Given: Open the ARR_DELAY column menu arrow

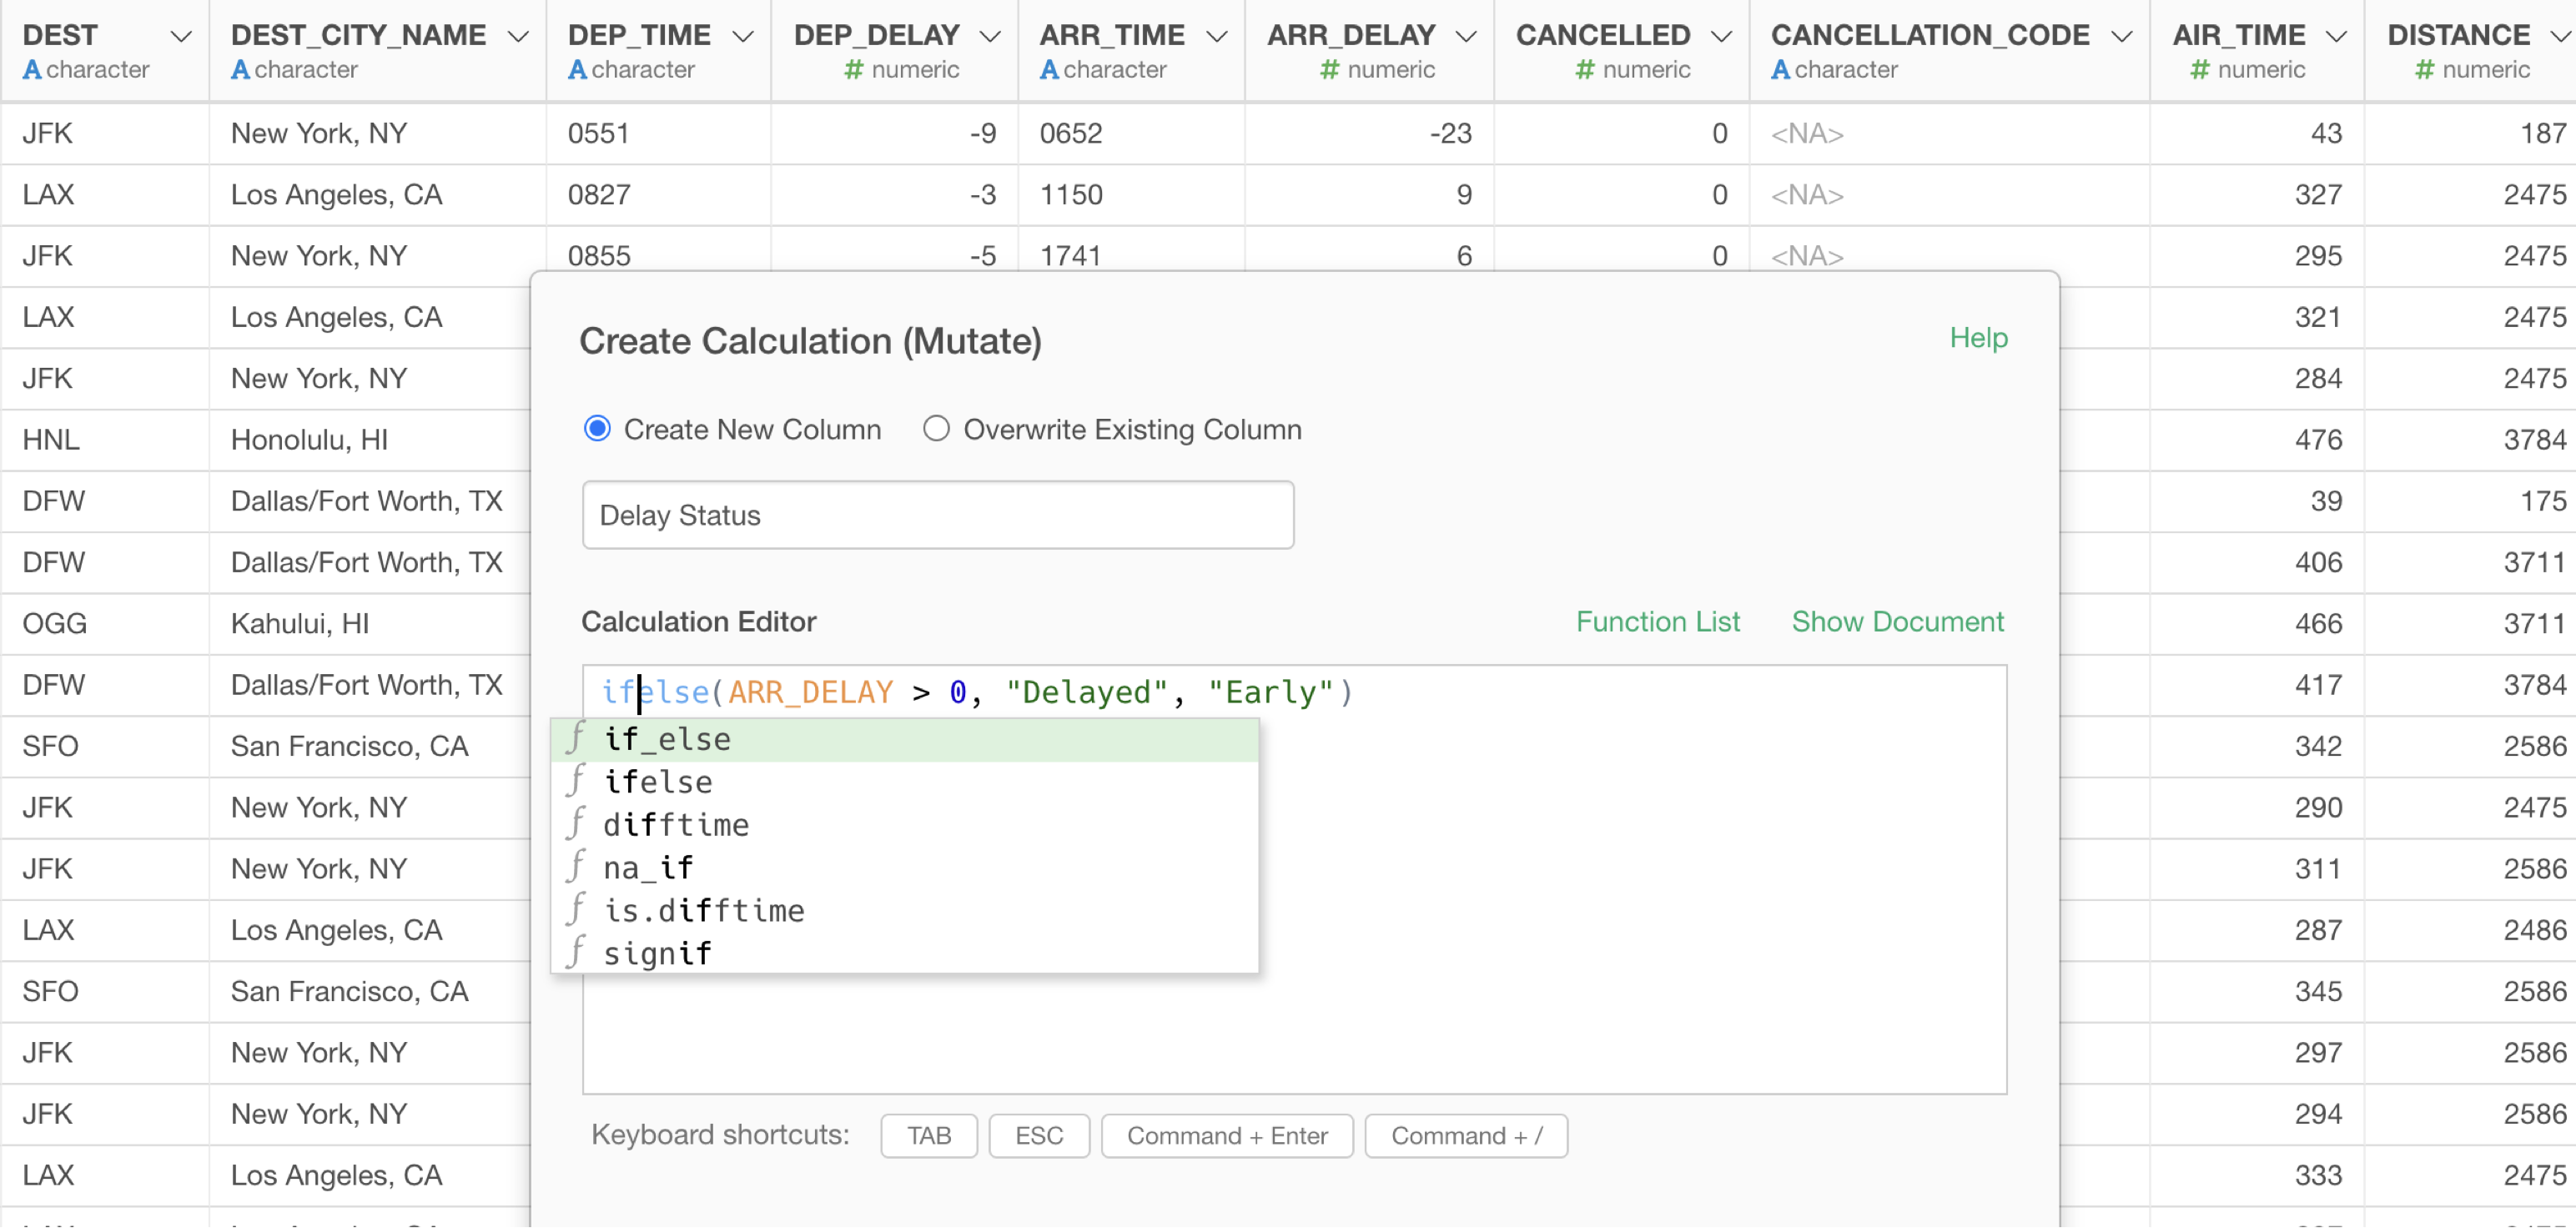Looking at the screenshot, I should 1466,37.
